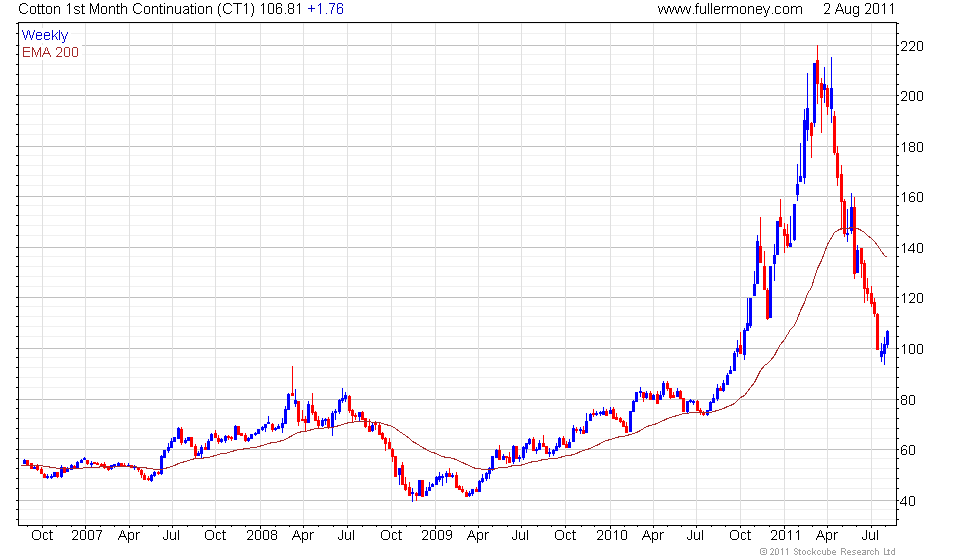980x560 pixels.
Task: Click the '© 2011 Stockcube Research Ltd' copyright text
Action: [828, 552]
